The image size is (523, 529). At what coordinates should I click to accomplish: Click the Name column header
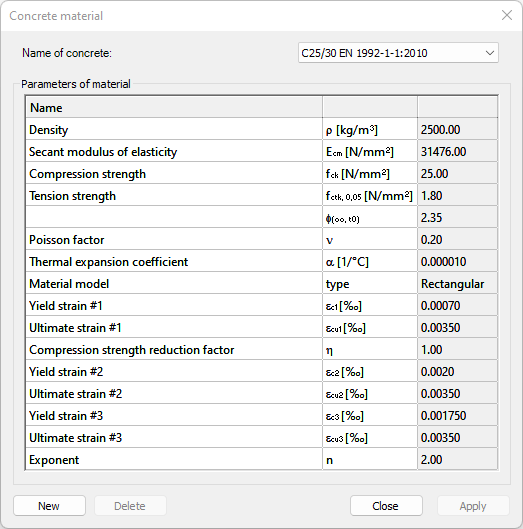tap(174, 107)
